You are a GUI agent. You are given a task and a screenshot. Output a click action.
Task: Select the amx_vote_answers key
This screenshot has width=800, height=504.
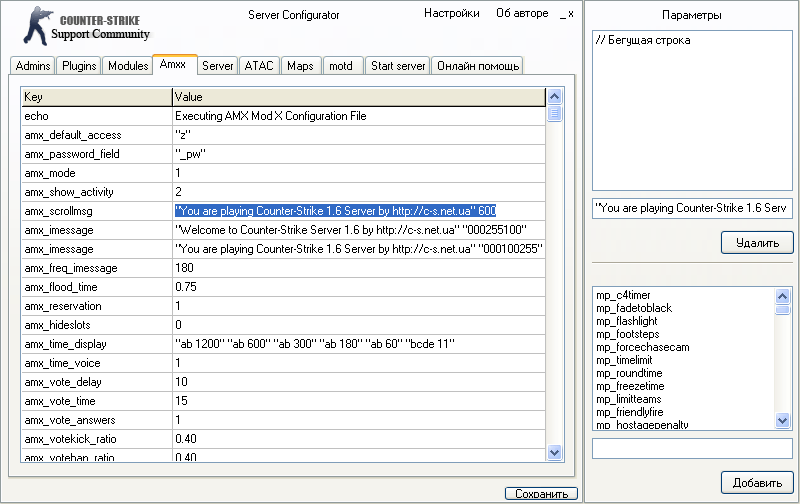[x=96, y=420]
